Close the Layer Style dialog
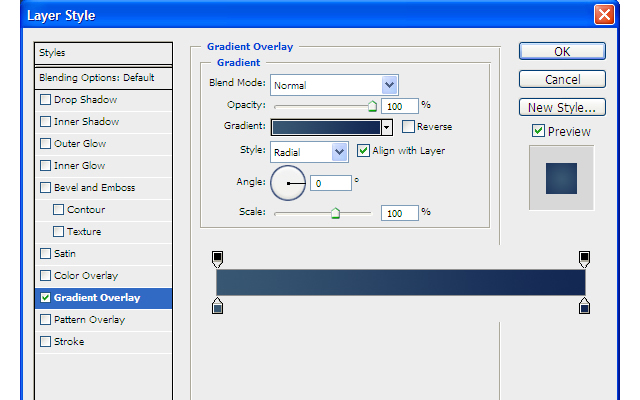Viewport: 640px width, 400px height. [x=603, y=15]
